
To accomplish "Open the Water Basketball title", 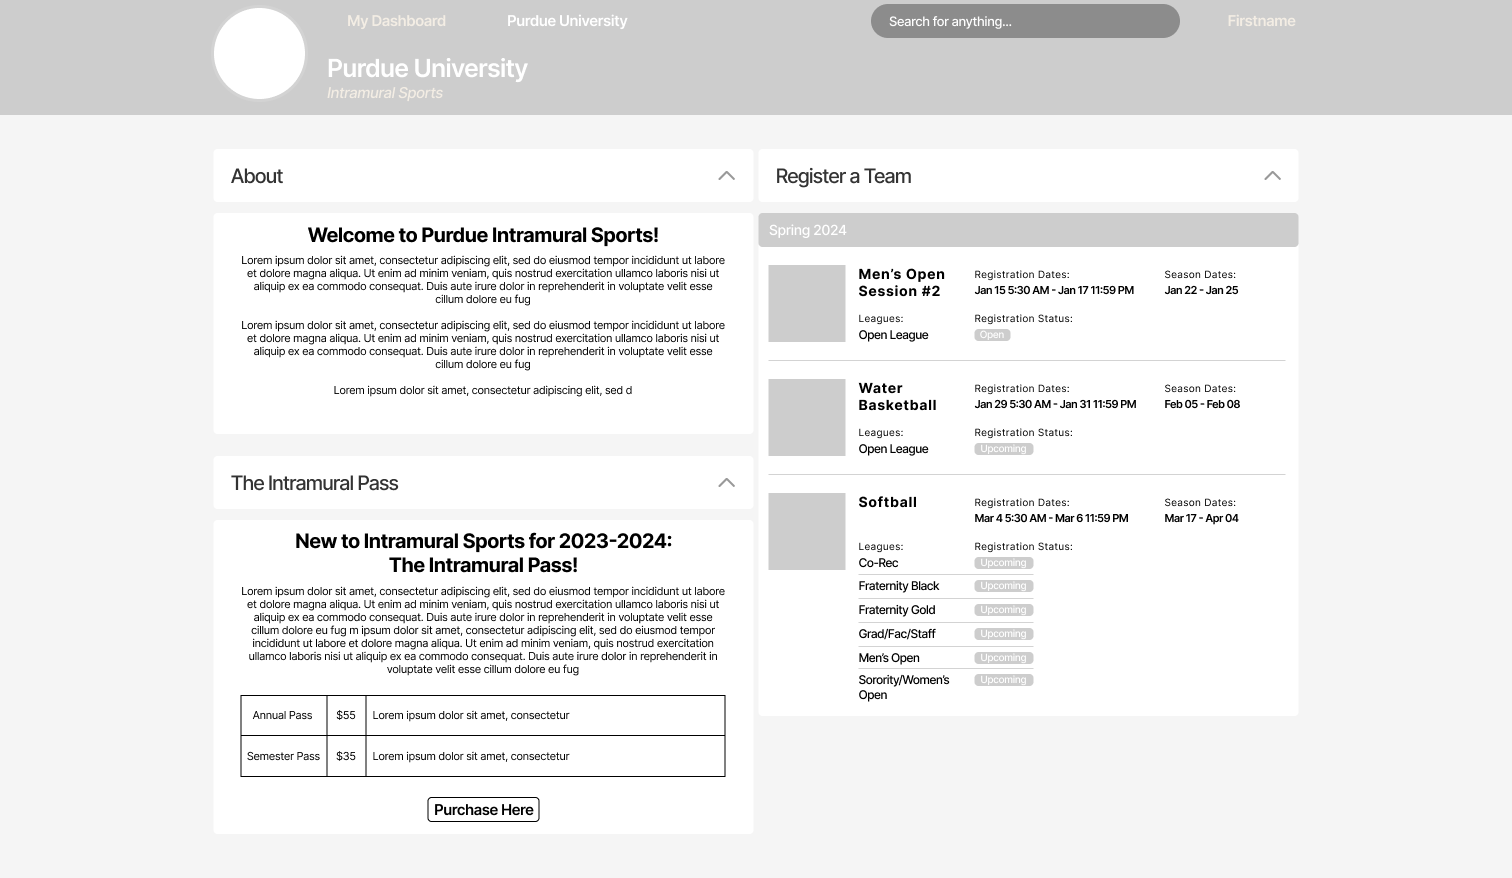I will (897, 397).
